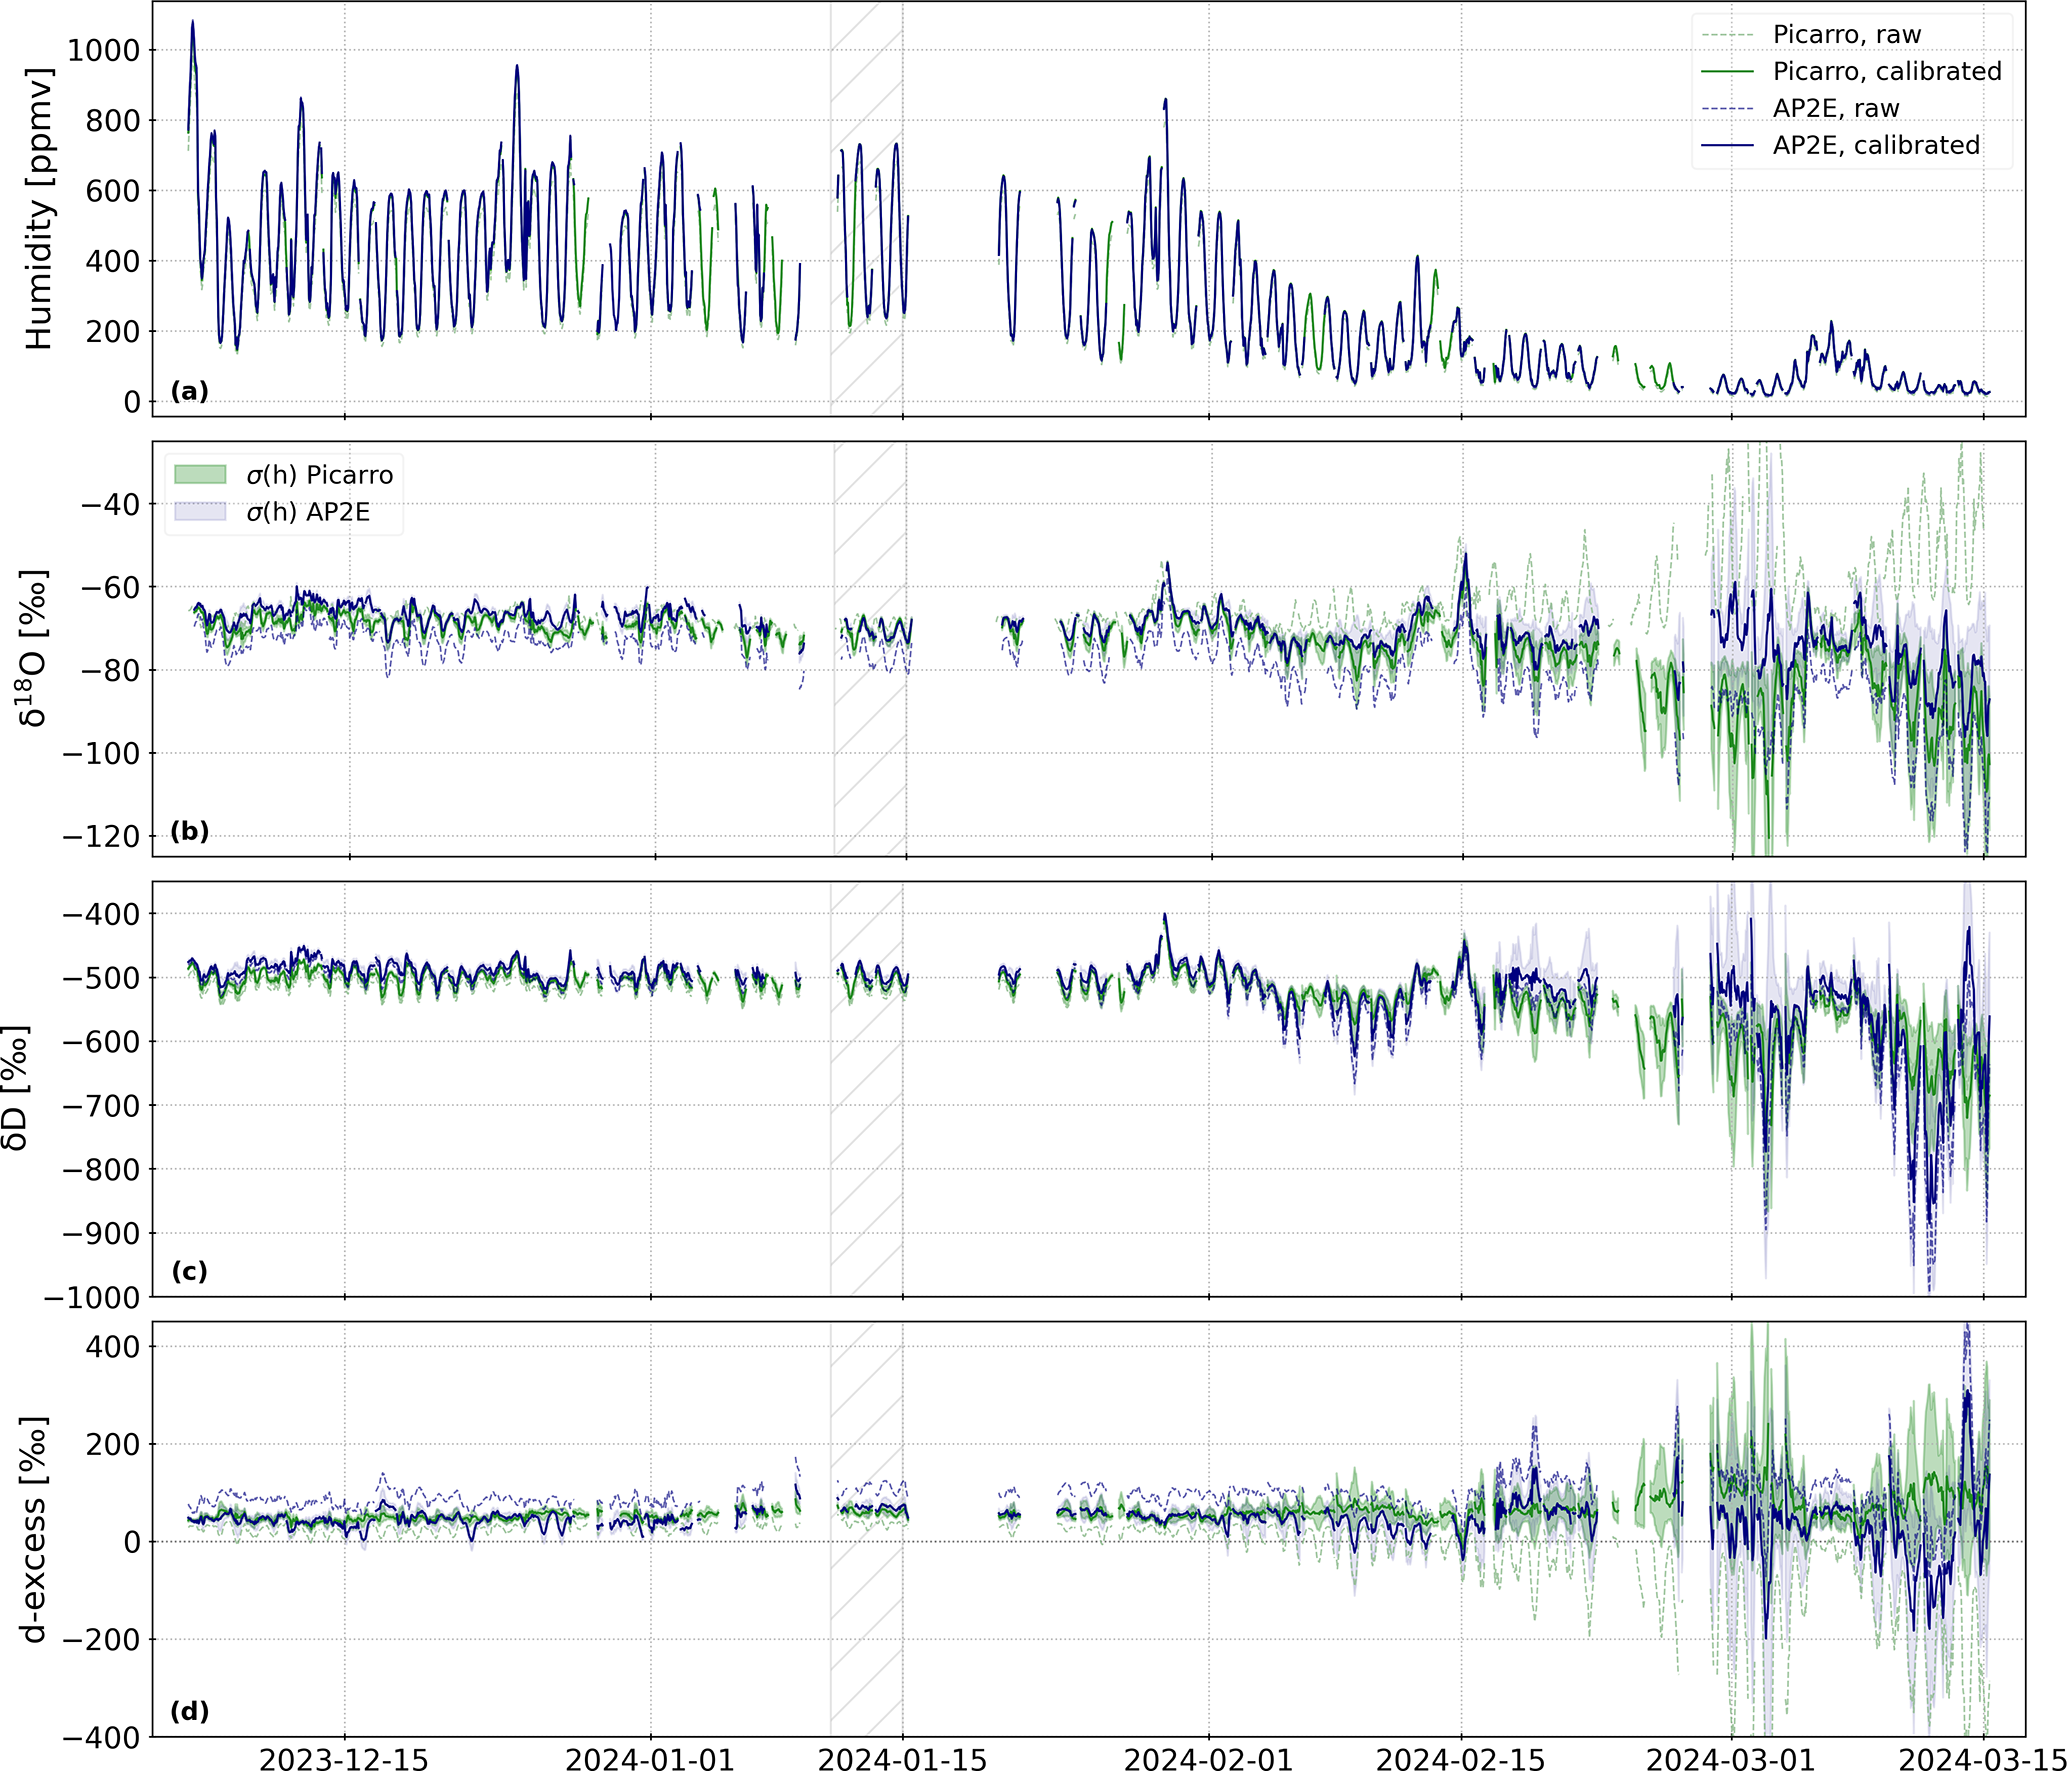Click the 2024-03-15 date tick label

coord(1982,1759)
